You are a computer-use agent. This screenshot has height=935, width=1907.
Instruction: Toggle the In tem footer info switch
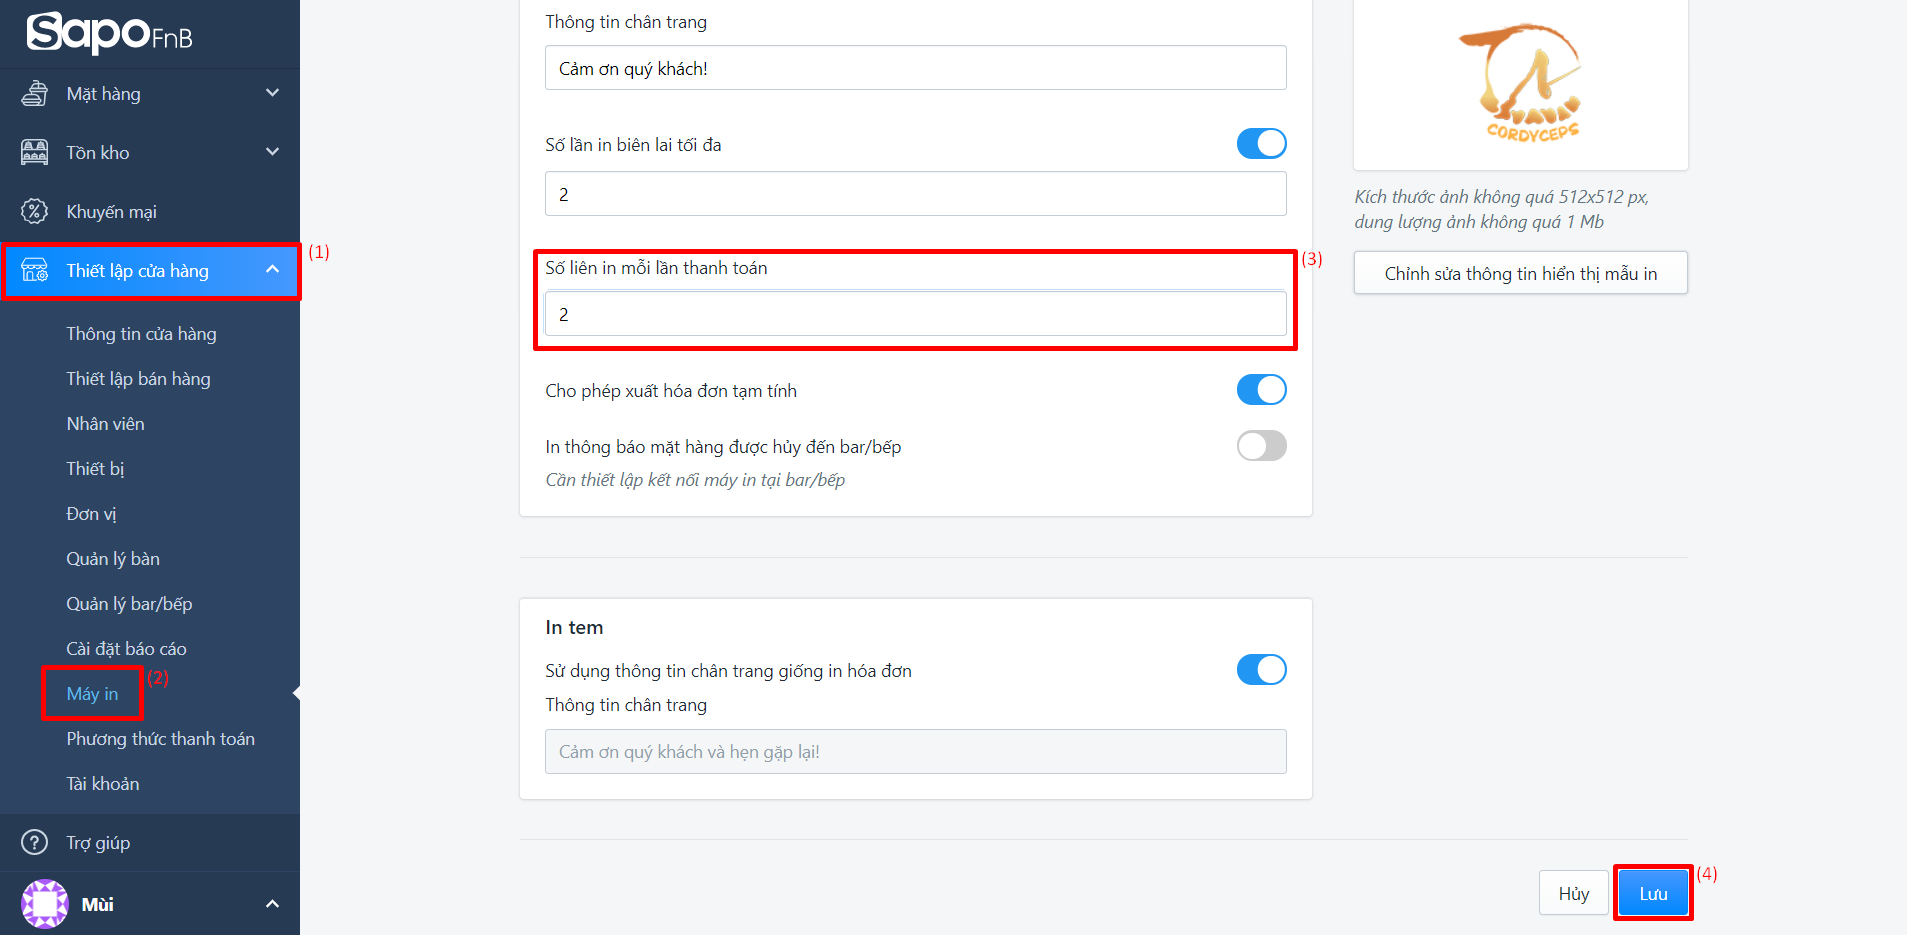1261,670
